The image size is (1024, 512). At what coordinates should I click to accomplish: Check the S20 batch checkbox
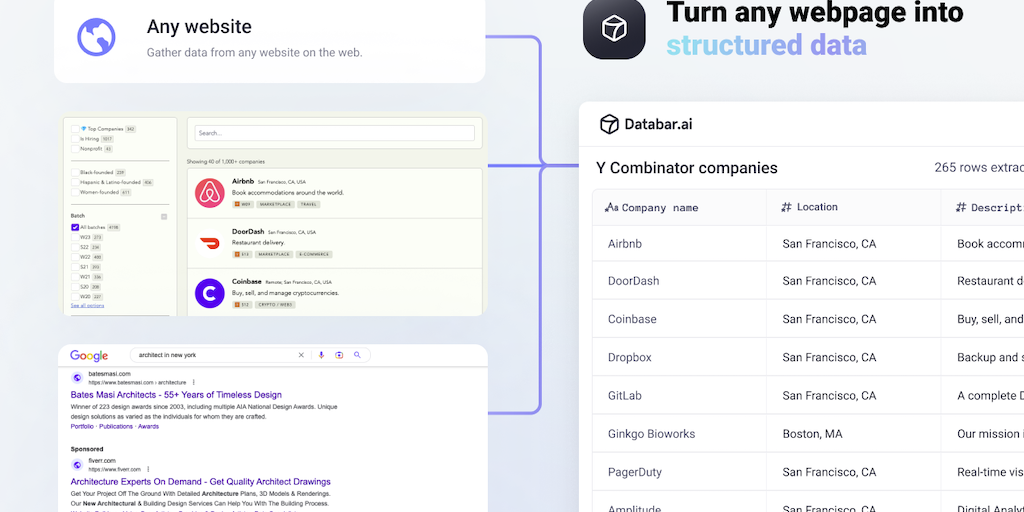click(x=75, y=287)
